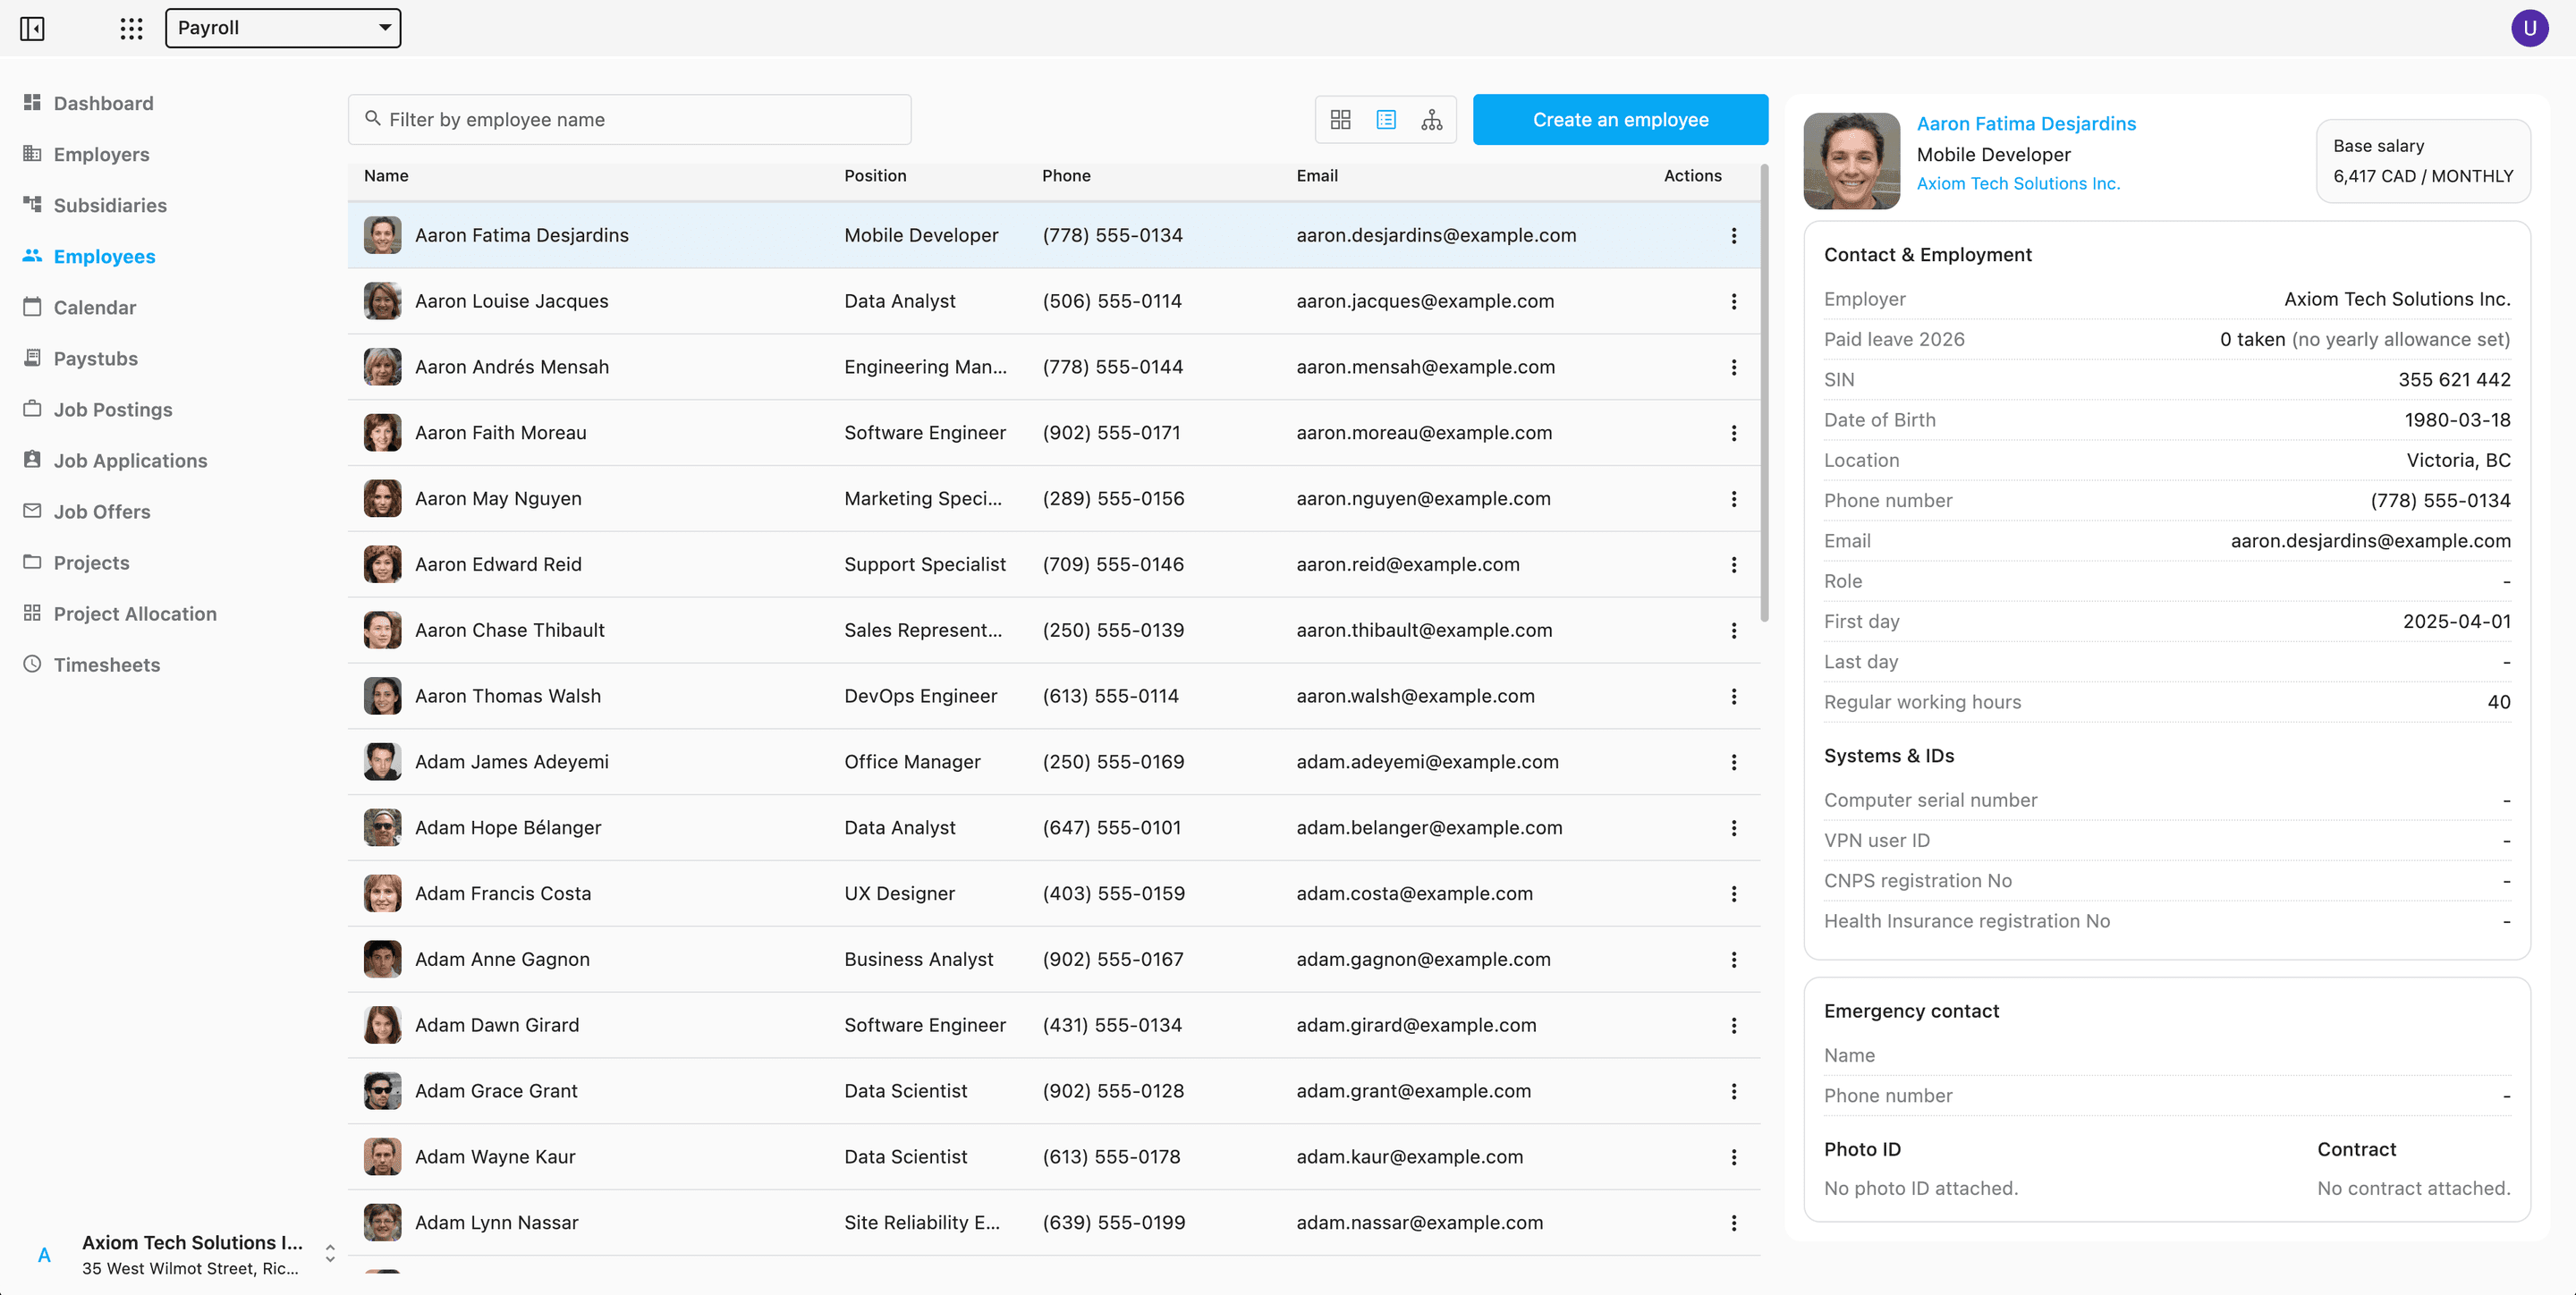Screen dimensions: 2576x1295
Task: Open actions menu for Aaron Louise Jacques
Action: click(1733, 301)
